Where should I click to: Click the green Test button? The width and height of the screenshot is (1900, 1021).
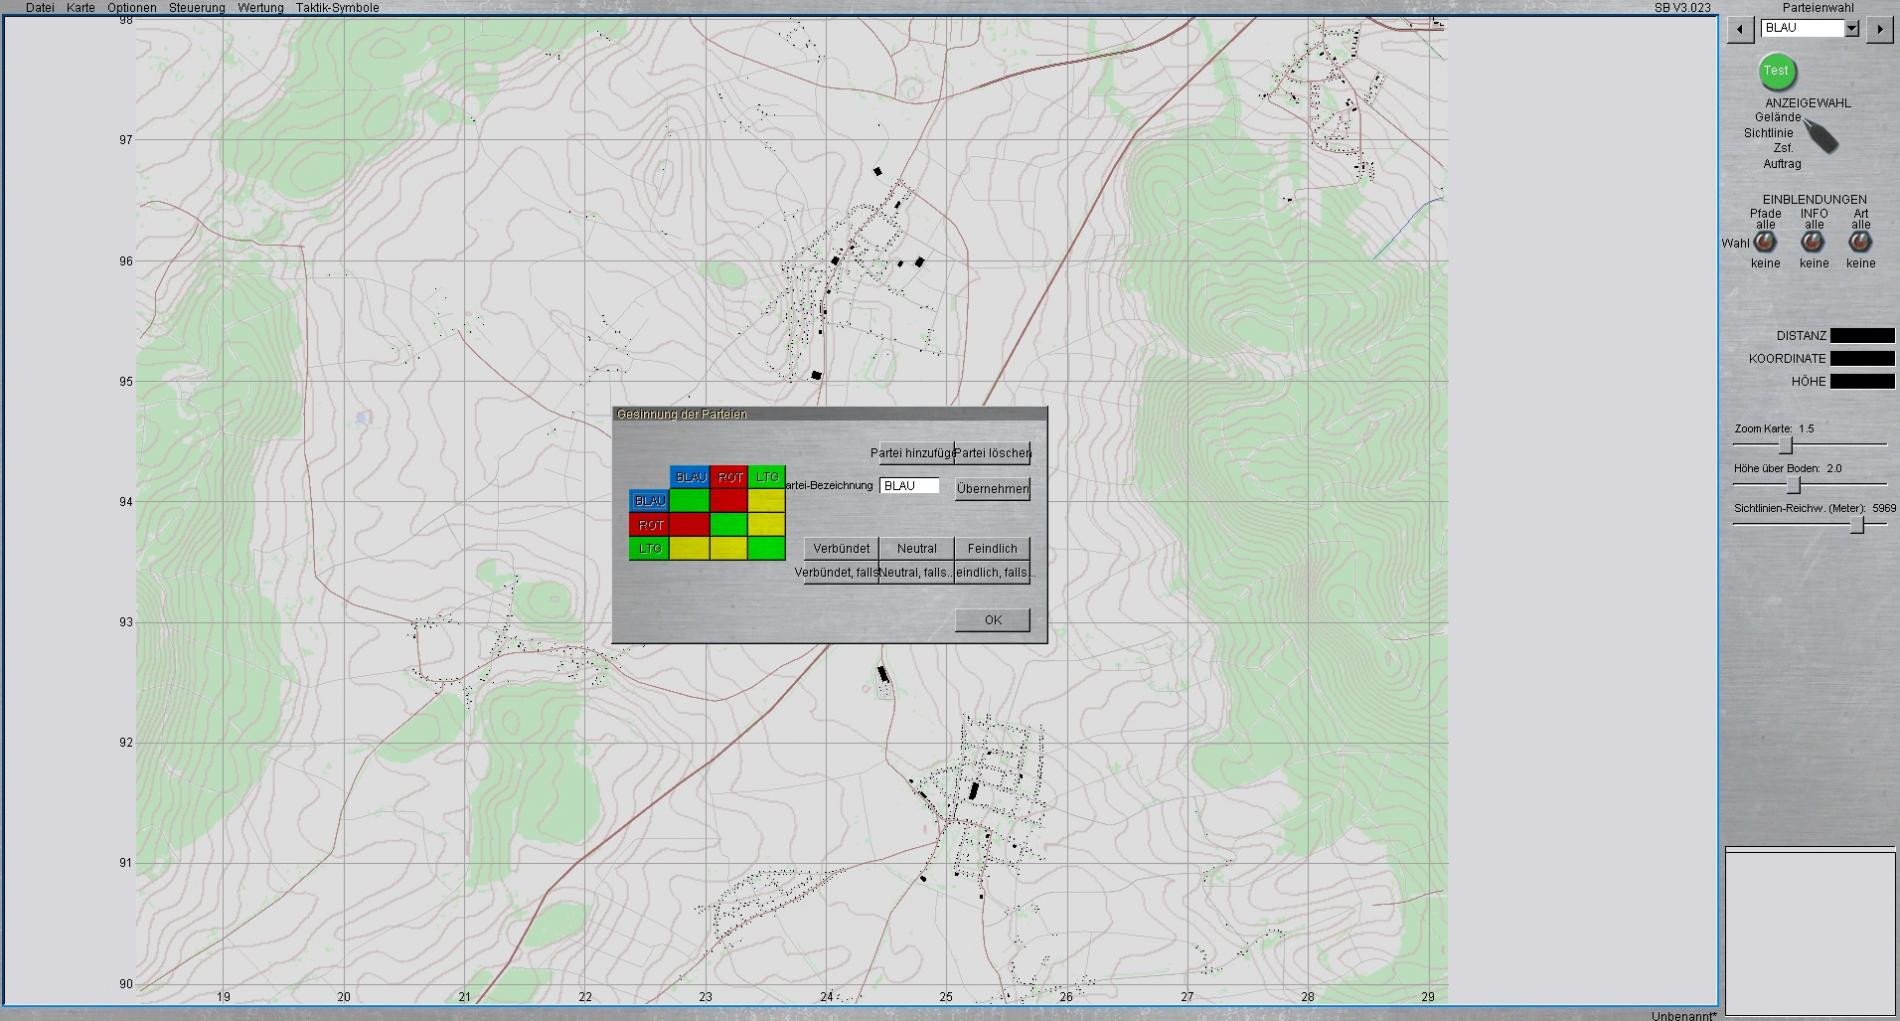pos(1776,71)
